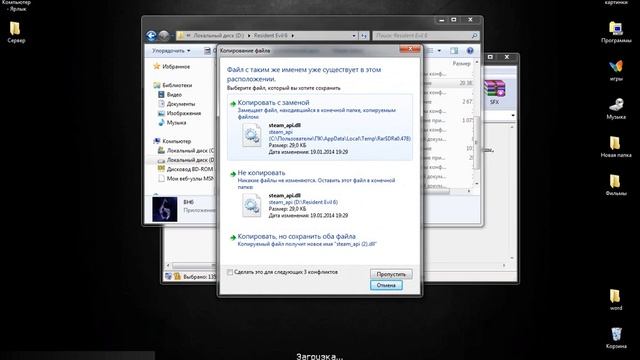
Task: Select Дисковод BD-ROM in the navigation pane
Action: (186, 169)
